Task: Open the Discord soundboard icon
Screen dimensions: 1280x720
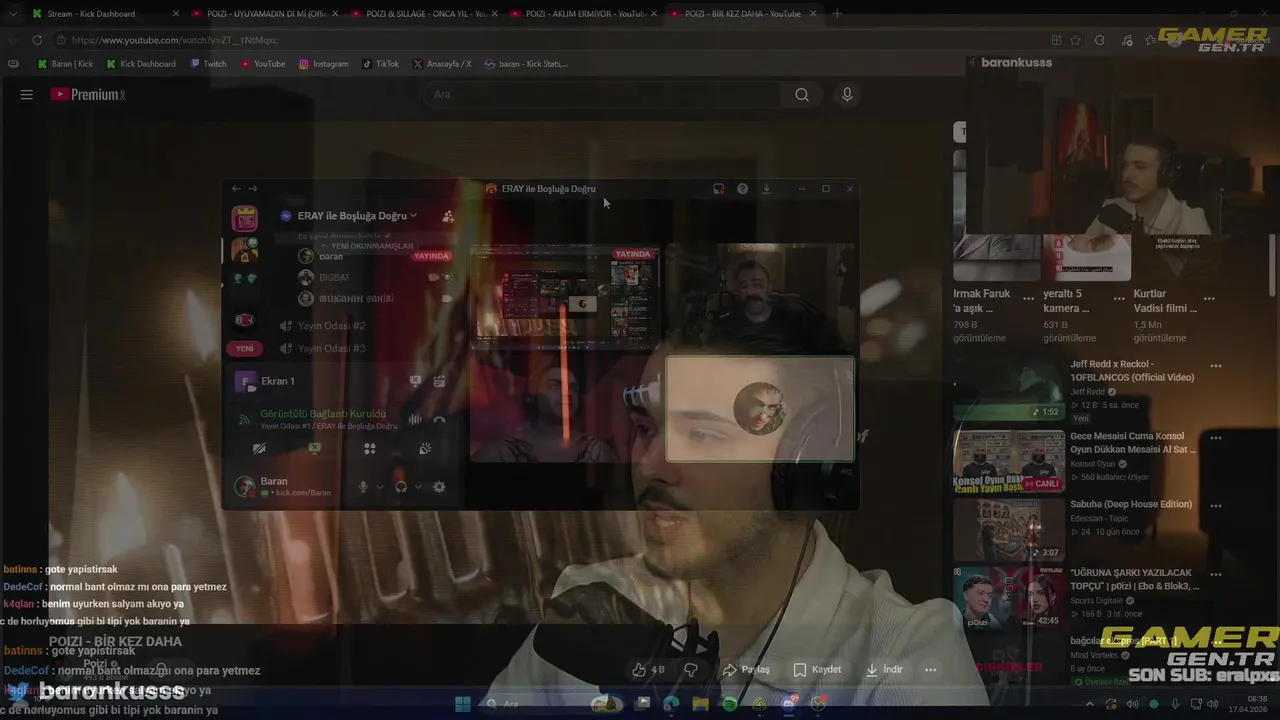Action: [x=425, y=449]
